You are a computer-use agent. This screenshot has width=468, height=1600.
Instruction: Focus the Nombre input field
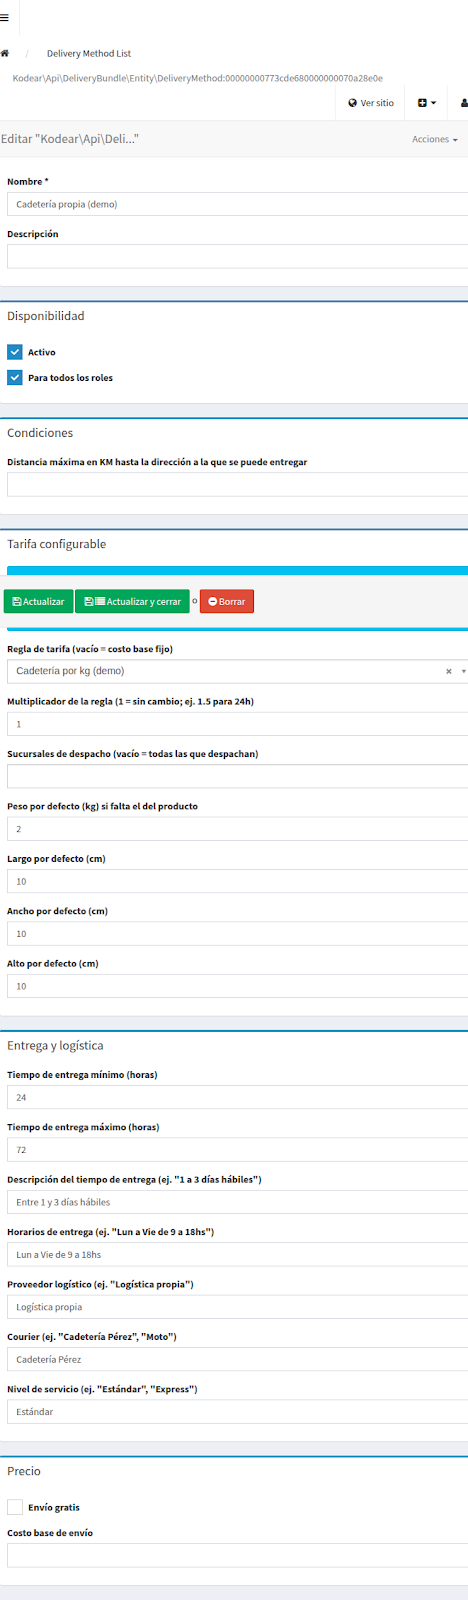tap(237, 204)
